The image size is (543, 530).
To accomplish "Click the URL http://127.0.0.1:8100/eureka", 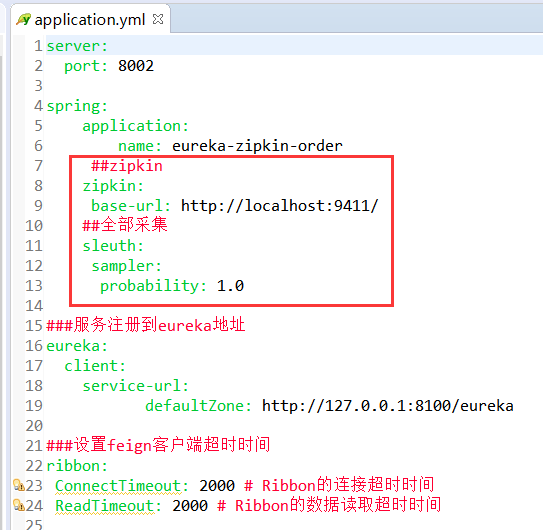I will pos(388,406).
